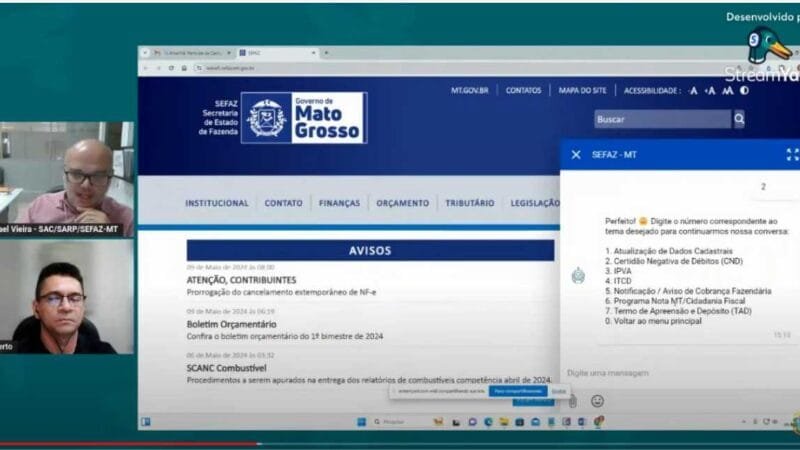The width and height of the screenshot is (800, 450).
Task: Click the Ocultar link in sharing bar
Action: tap(559, 391)
